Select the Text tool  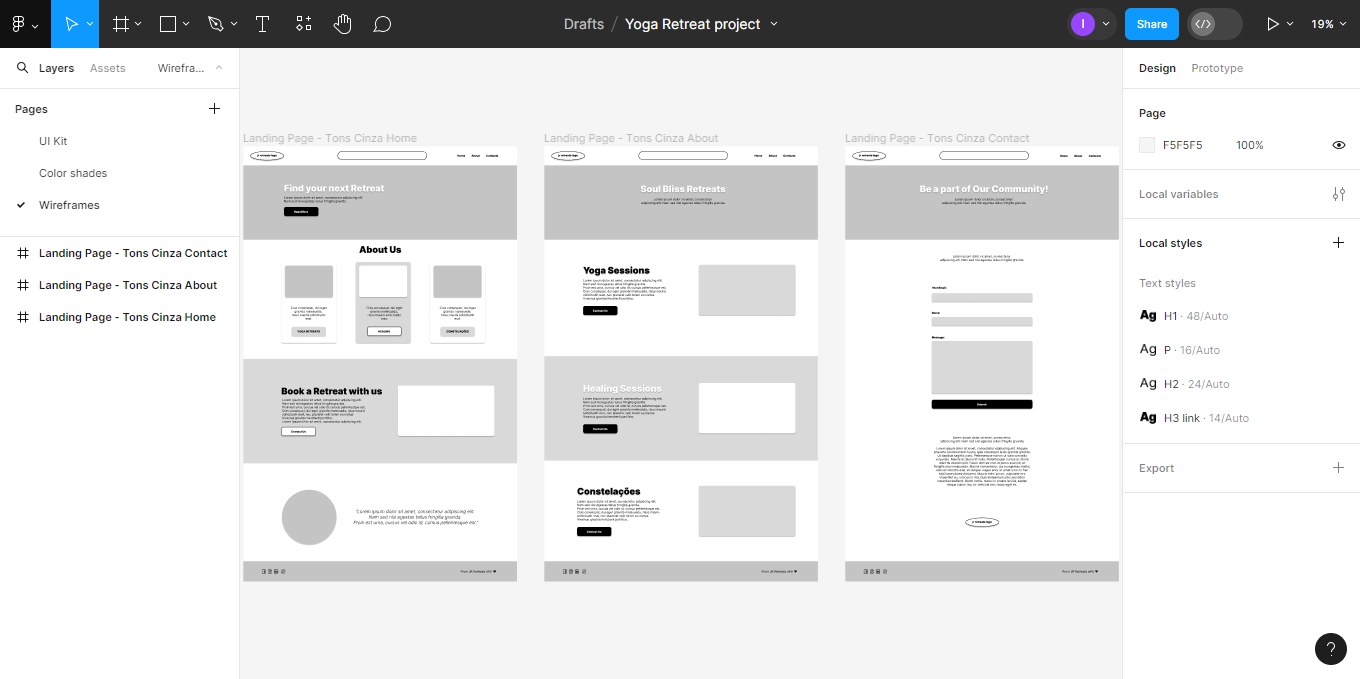[262, 24]
